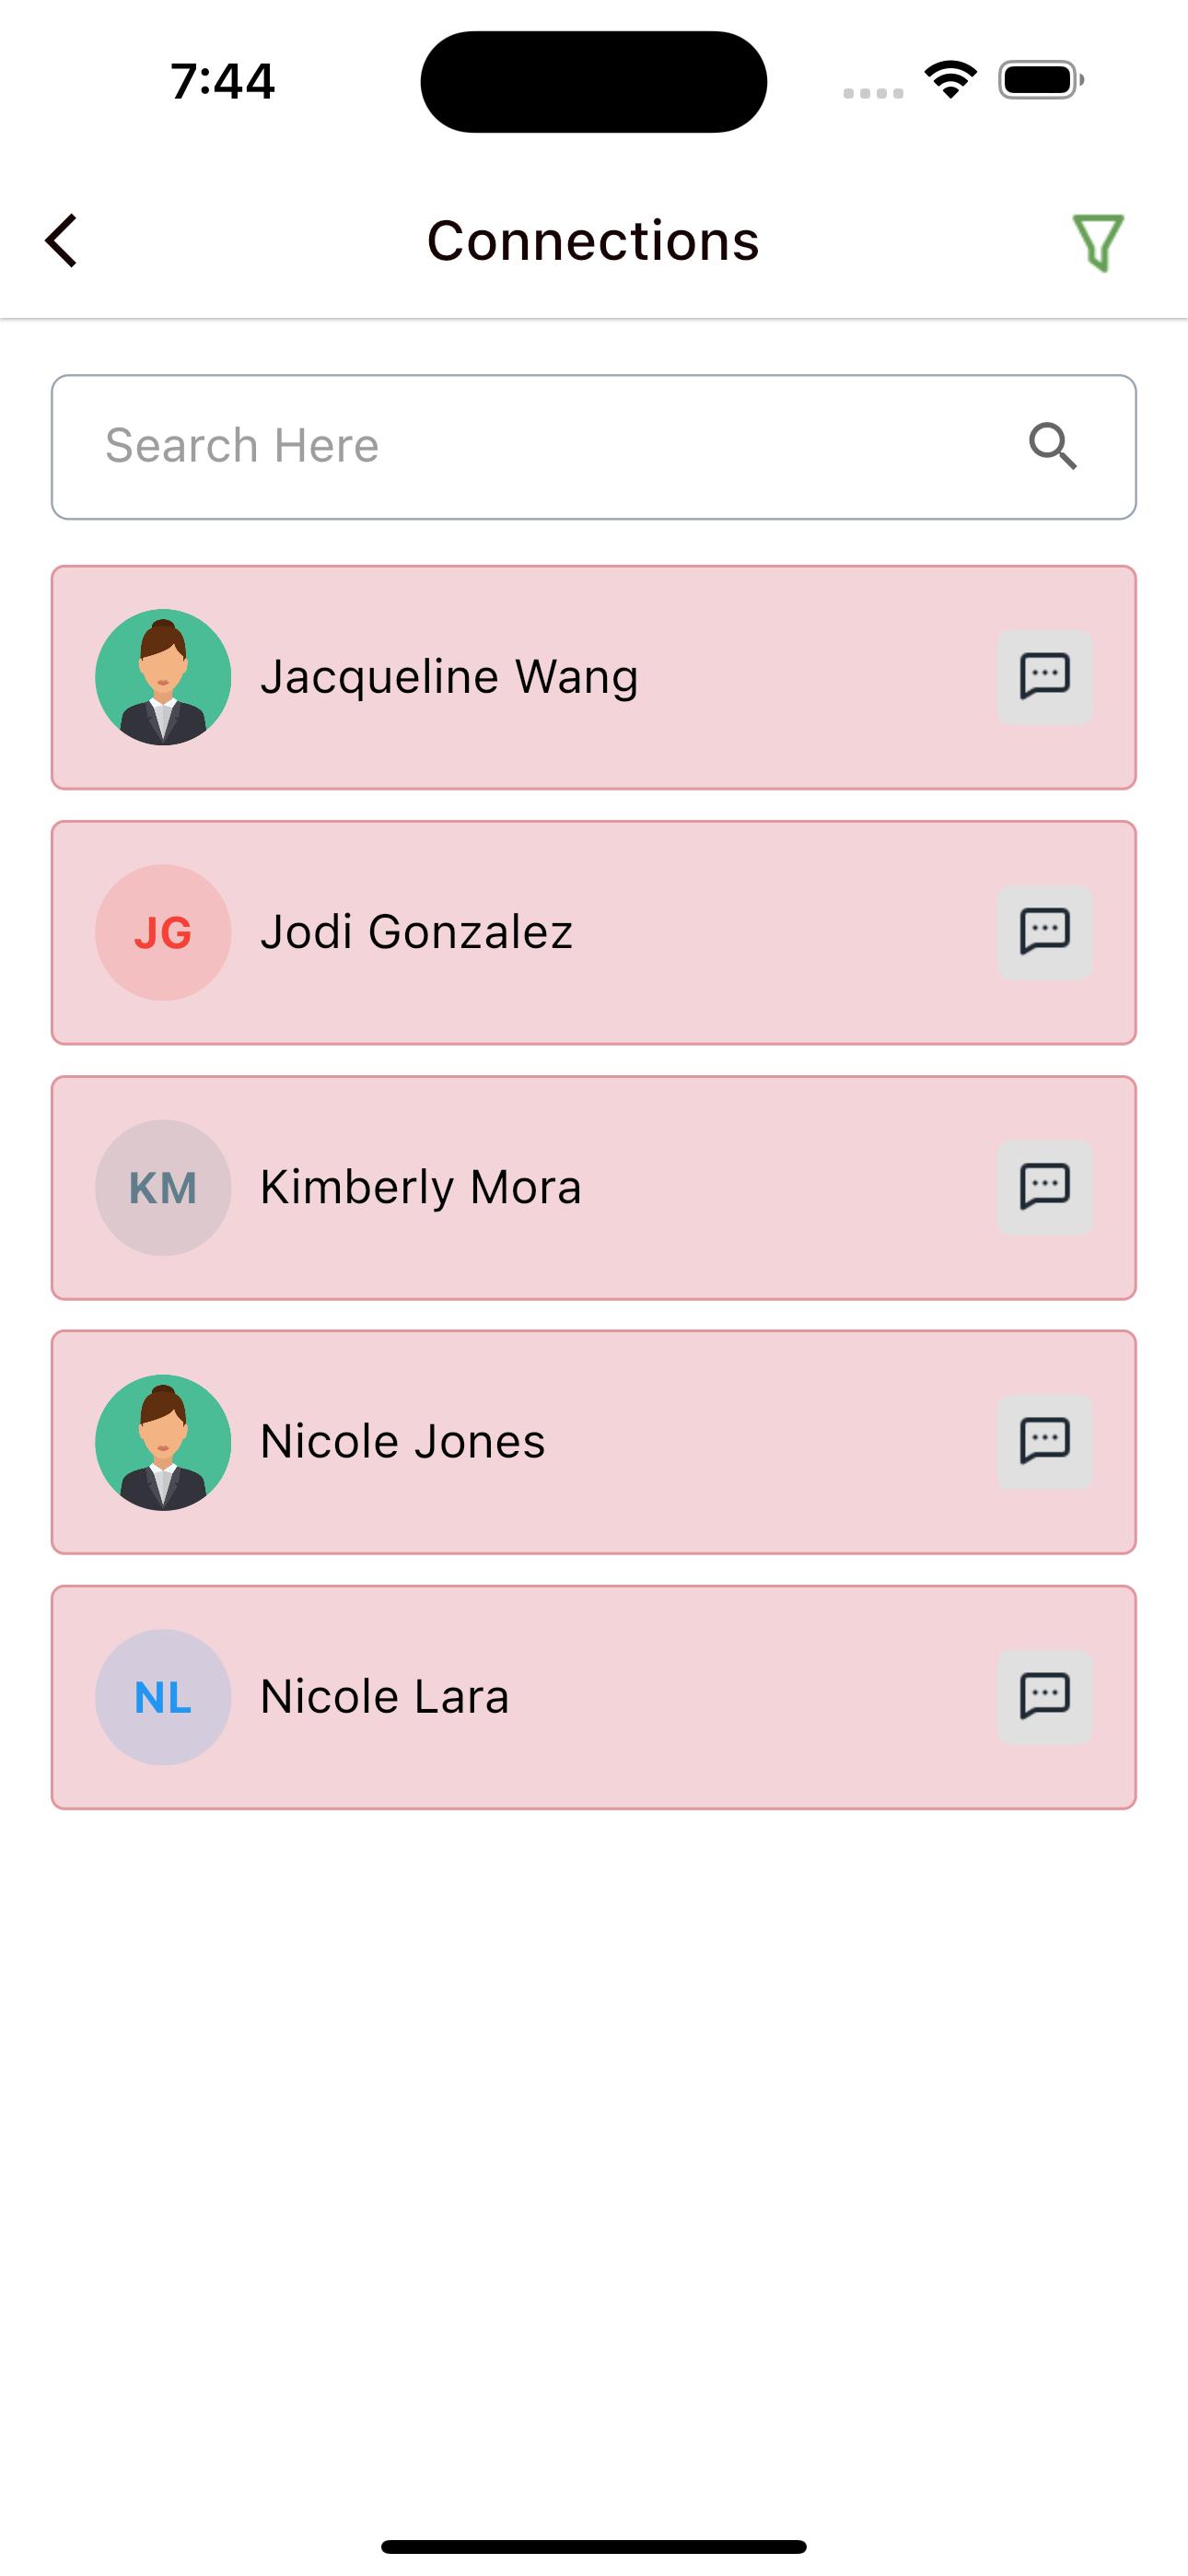Select Jacqueline Wang's profile avatar

pos(163,677)
